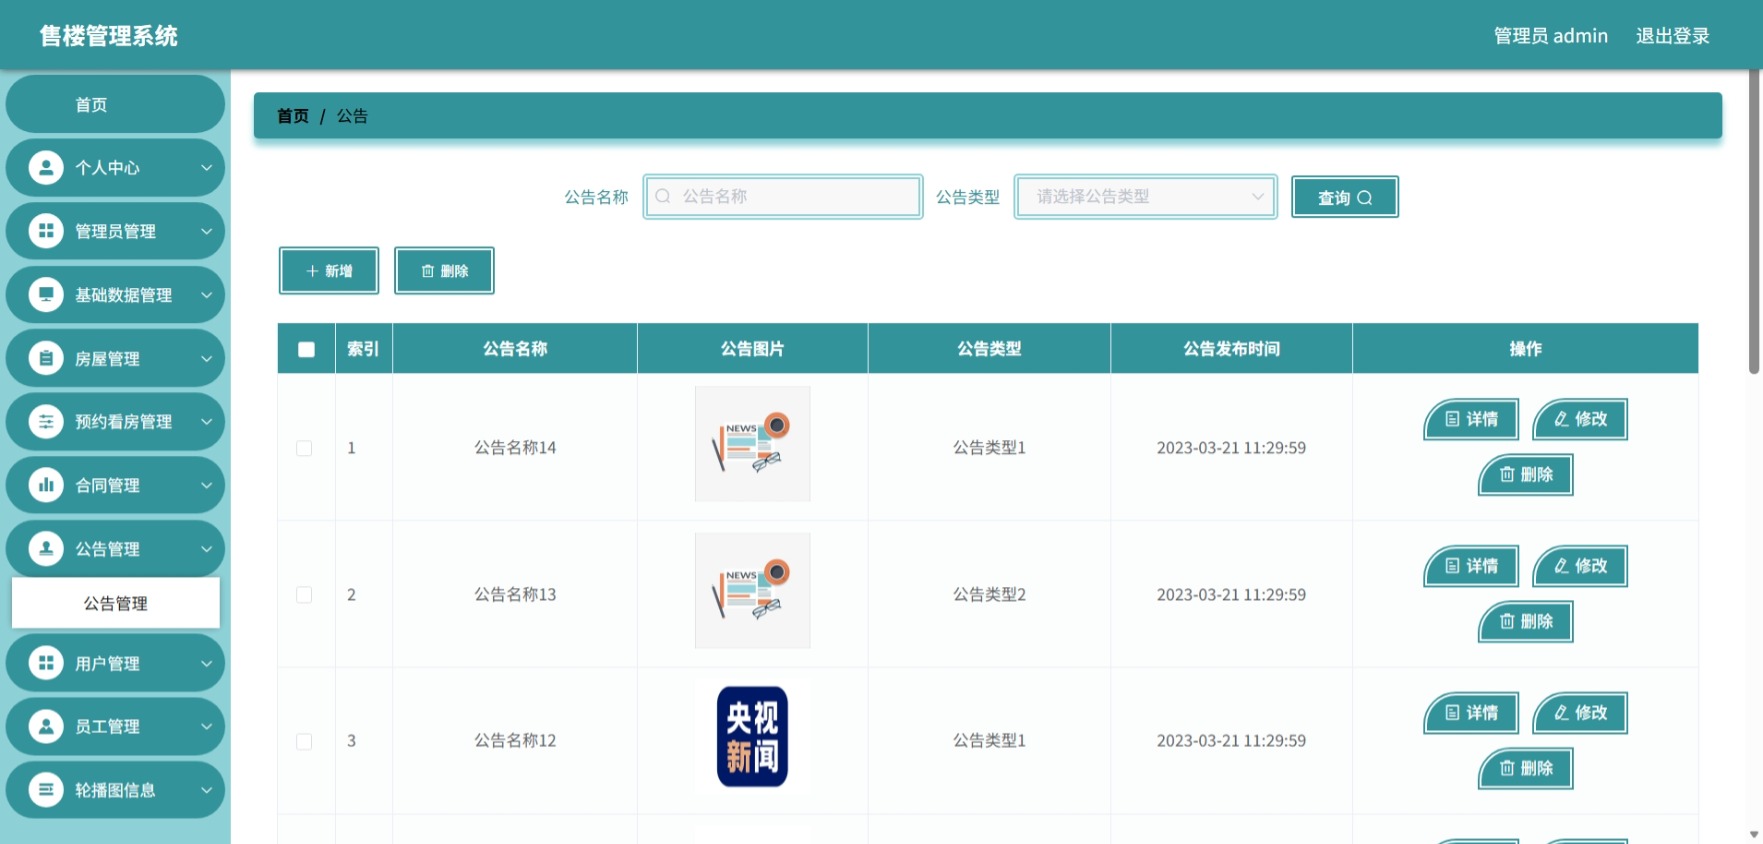Viewport: 1763px width, 844px height.
Task: Click the 修改 pencil icon for 公告名称13
Action: 1562,566
